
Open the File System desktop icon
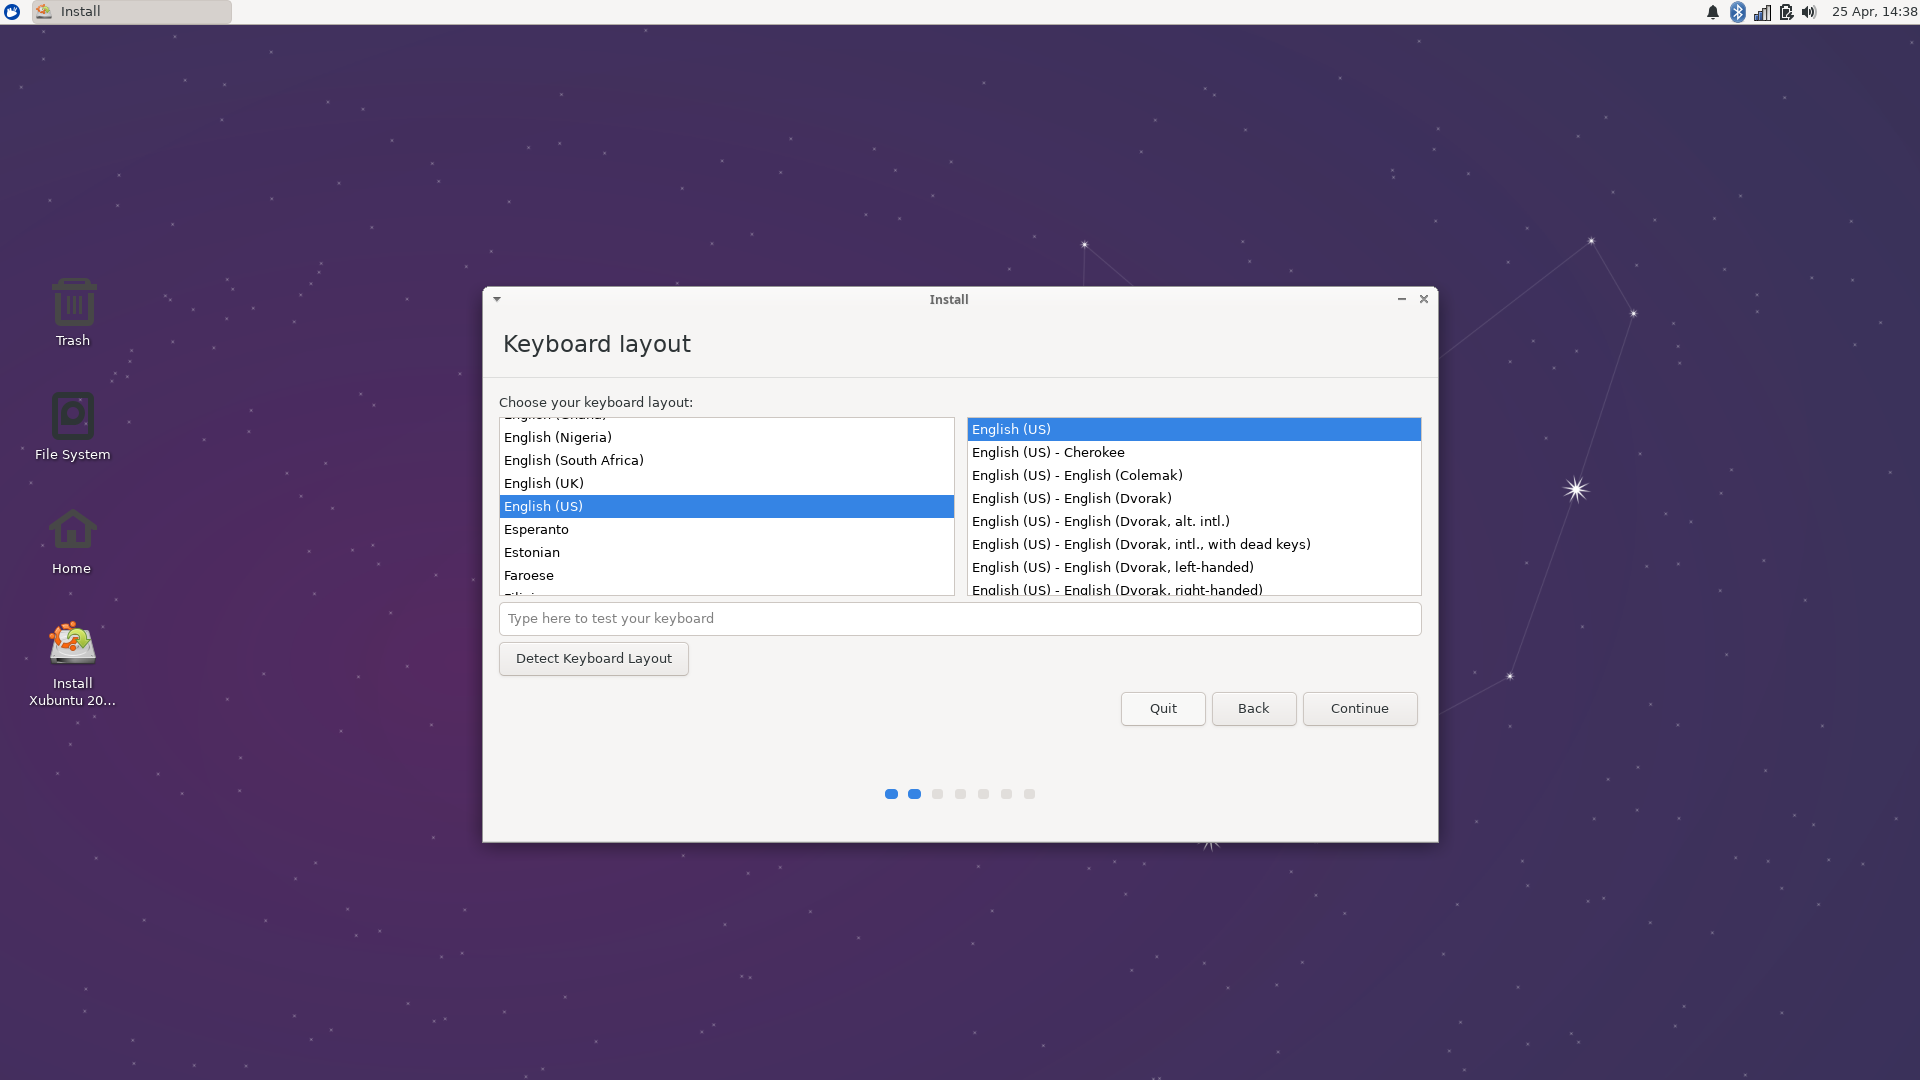73,426
